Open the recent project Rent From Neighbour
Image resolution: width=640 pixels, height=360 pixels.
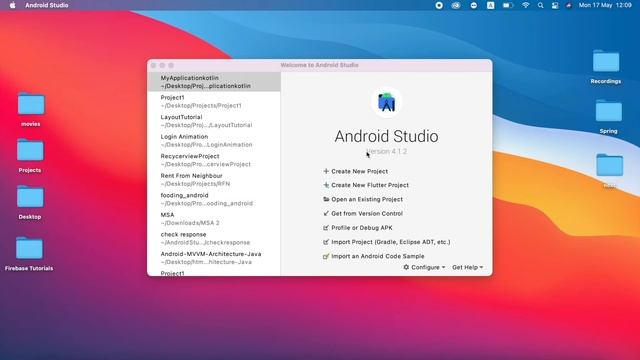pos(214,180)
